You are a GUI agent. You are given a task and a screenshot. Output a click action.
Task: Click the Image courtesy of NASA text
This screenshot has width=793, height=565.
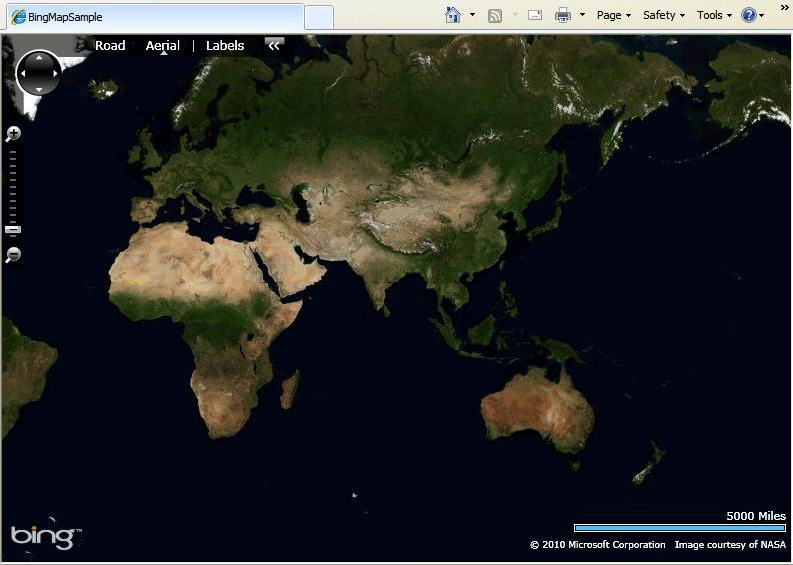click(x=730, y=545)
